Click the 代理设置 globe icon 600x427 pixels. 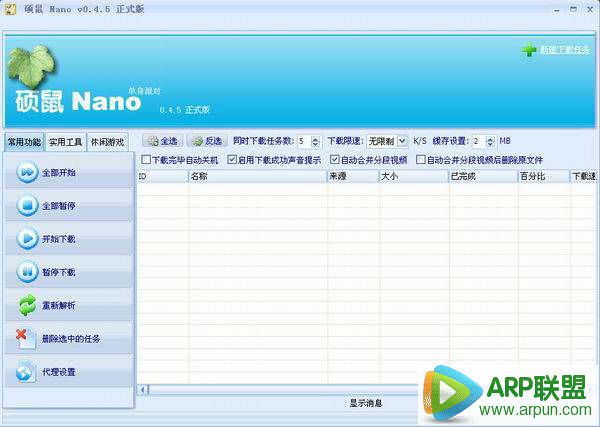click(26, 372)
